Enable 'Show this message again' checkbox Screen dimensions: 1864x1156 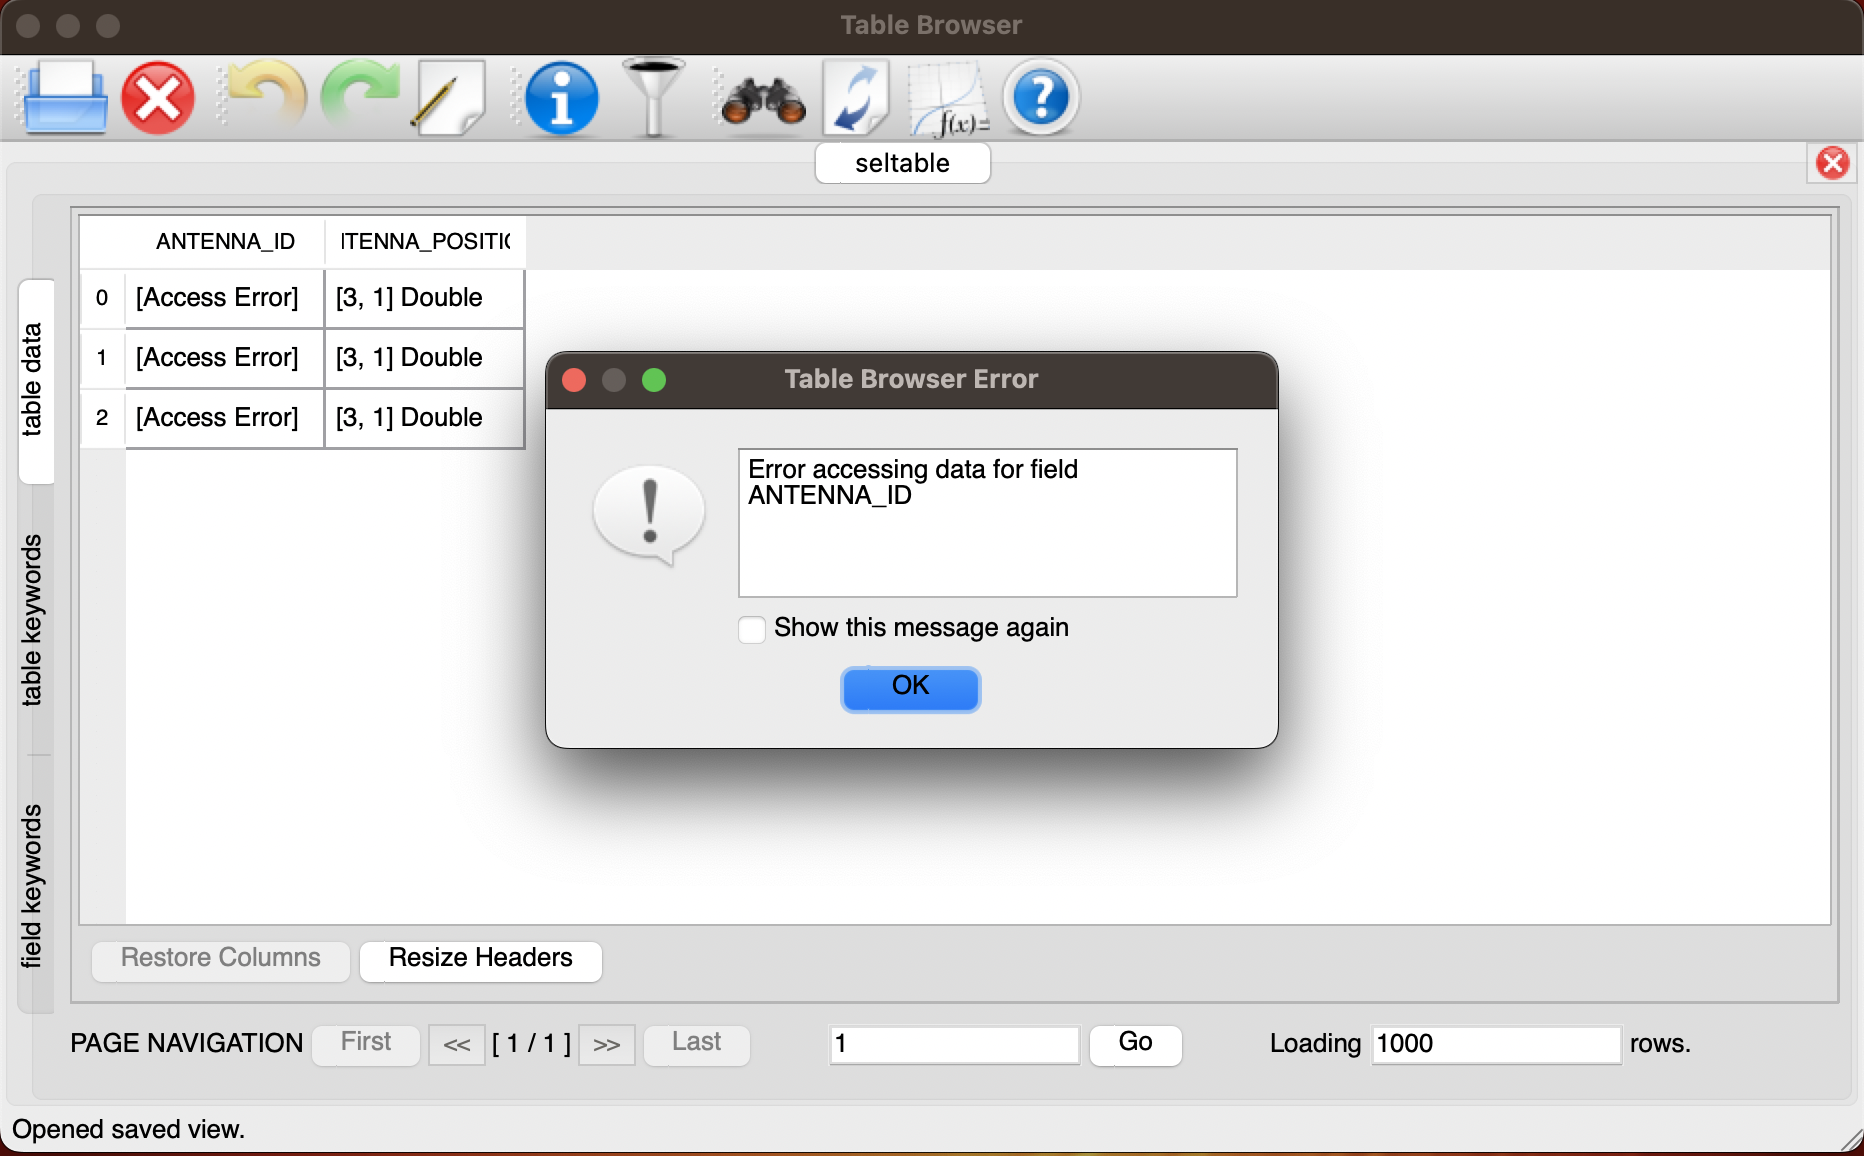pyautogui.click(x=751, y=629)
